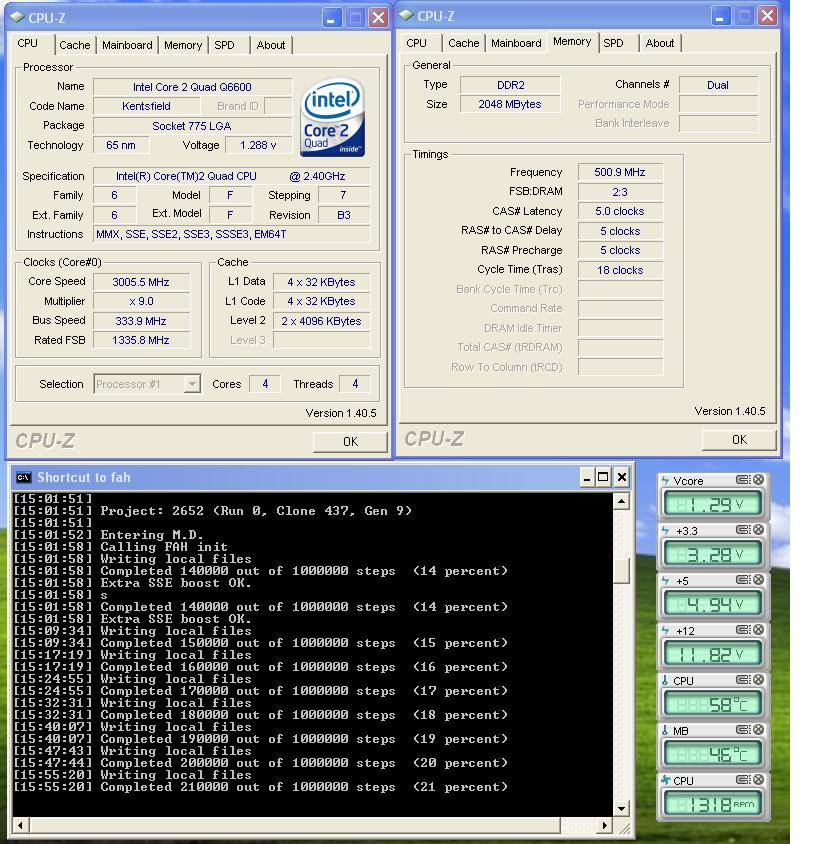Click the FSB:DRAM ratio value 2:3
Viewport: 840px width, 844px height.
pos(620,192)
